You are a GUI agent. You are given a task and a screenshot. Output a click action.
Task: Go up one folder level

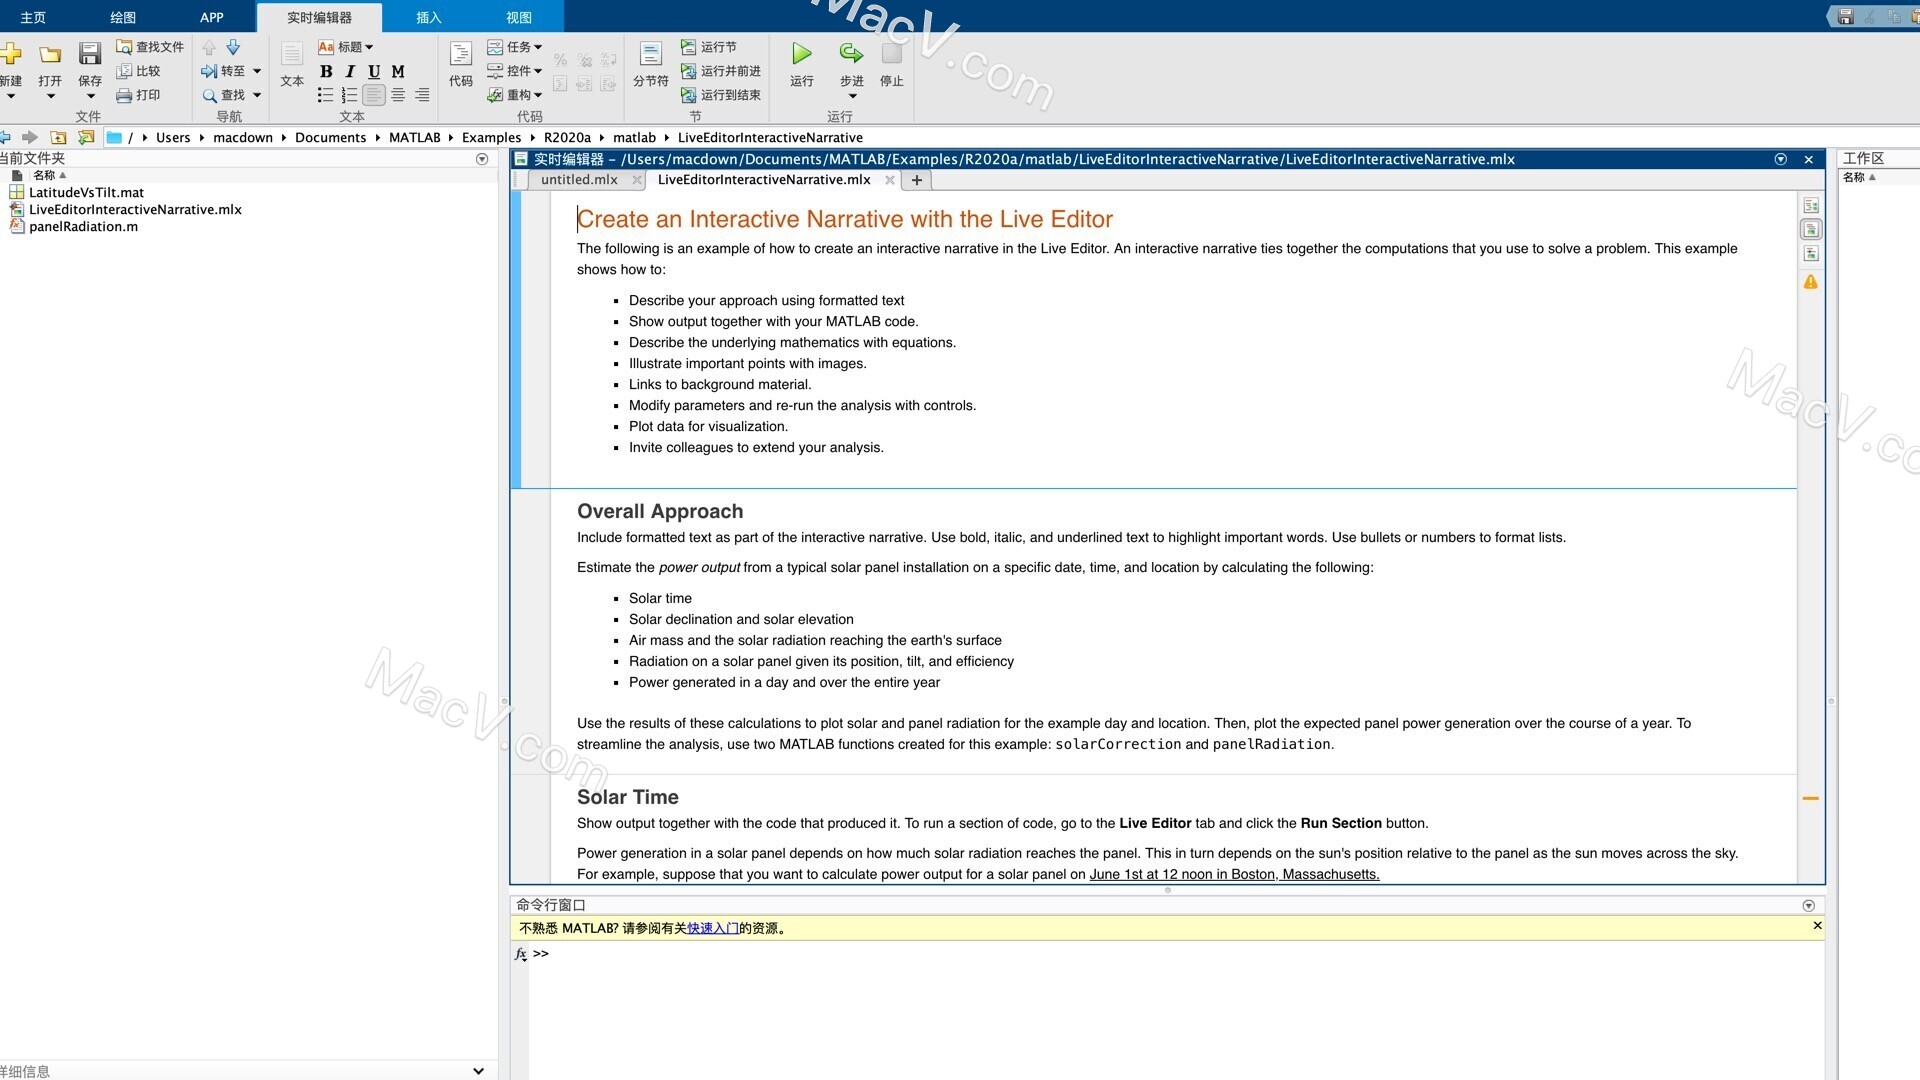point(59,137)
